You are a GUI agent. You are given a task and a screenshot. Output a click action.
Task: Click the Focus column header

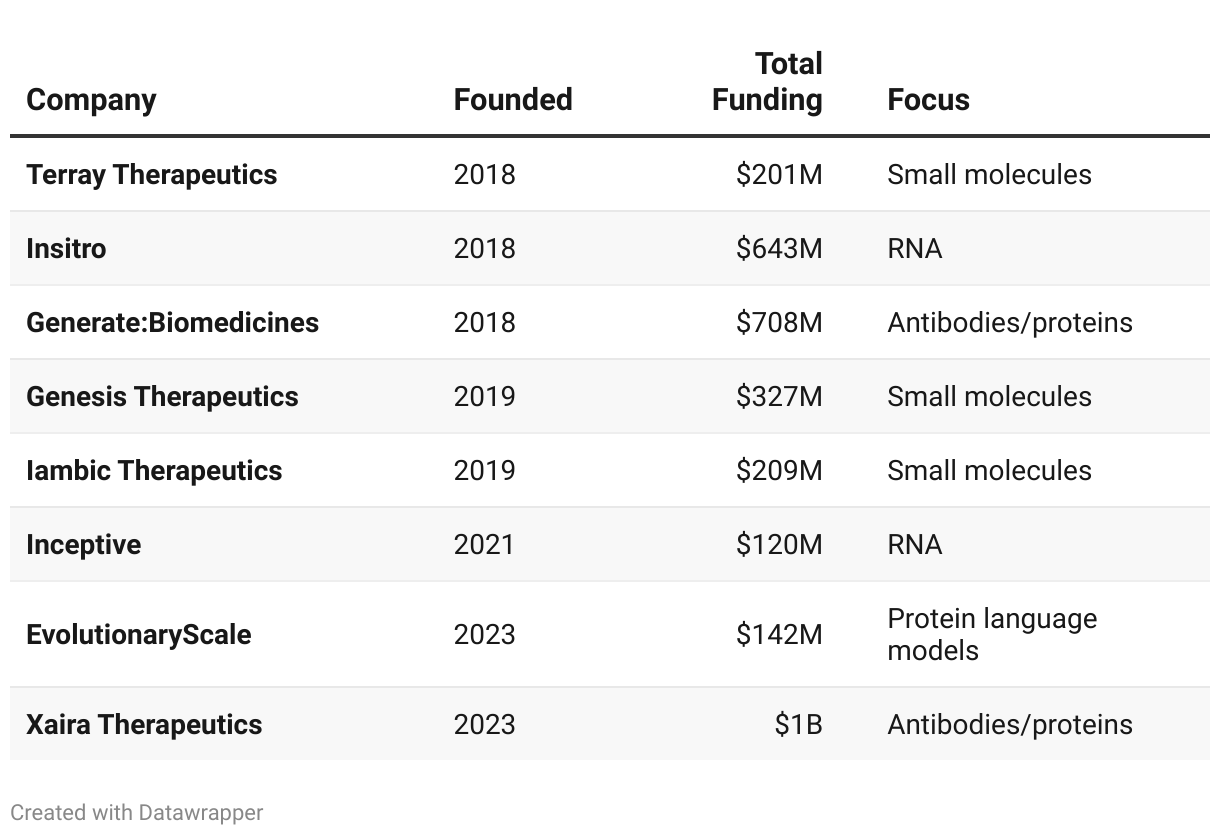click(928, 100)
